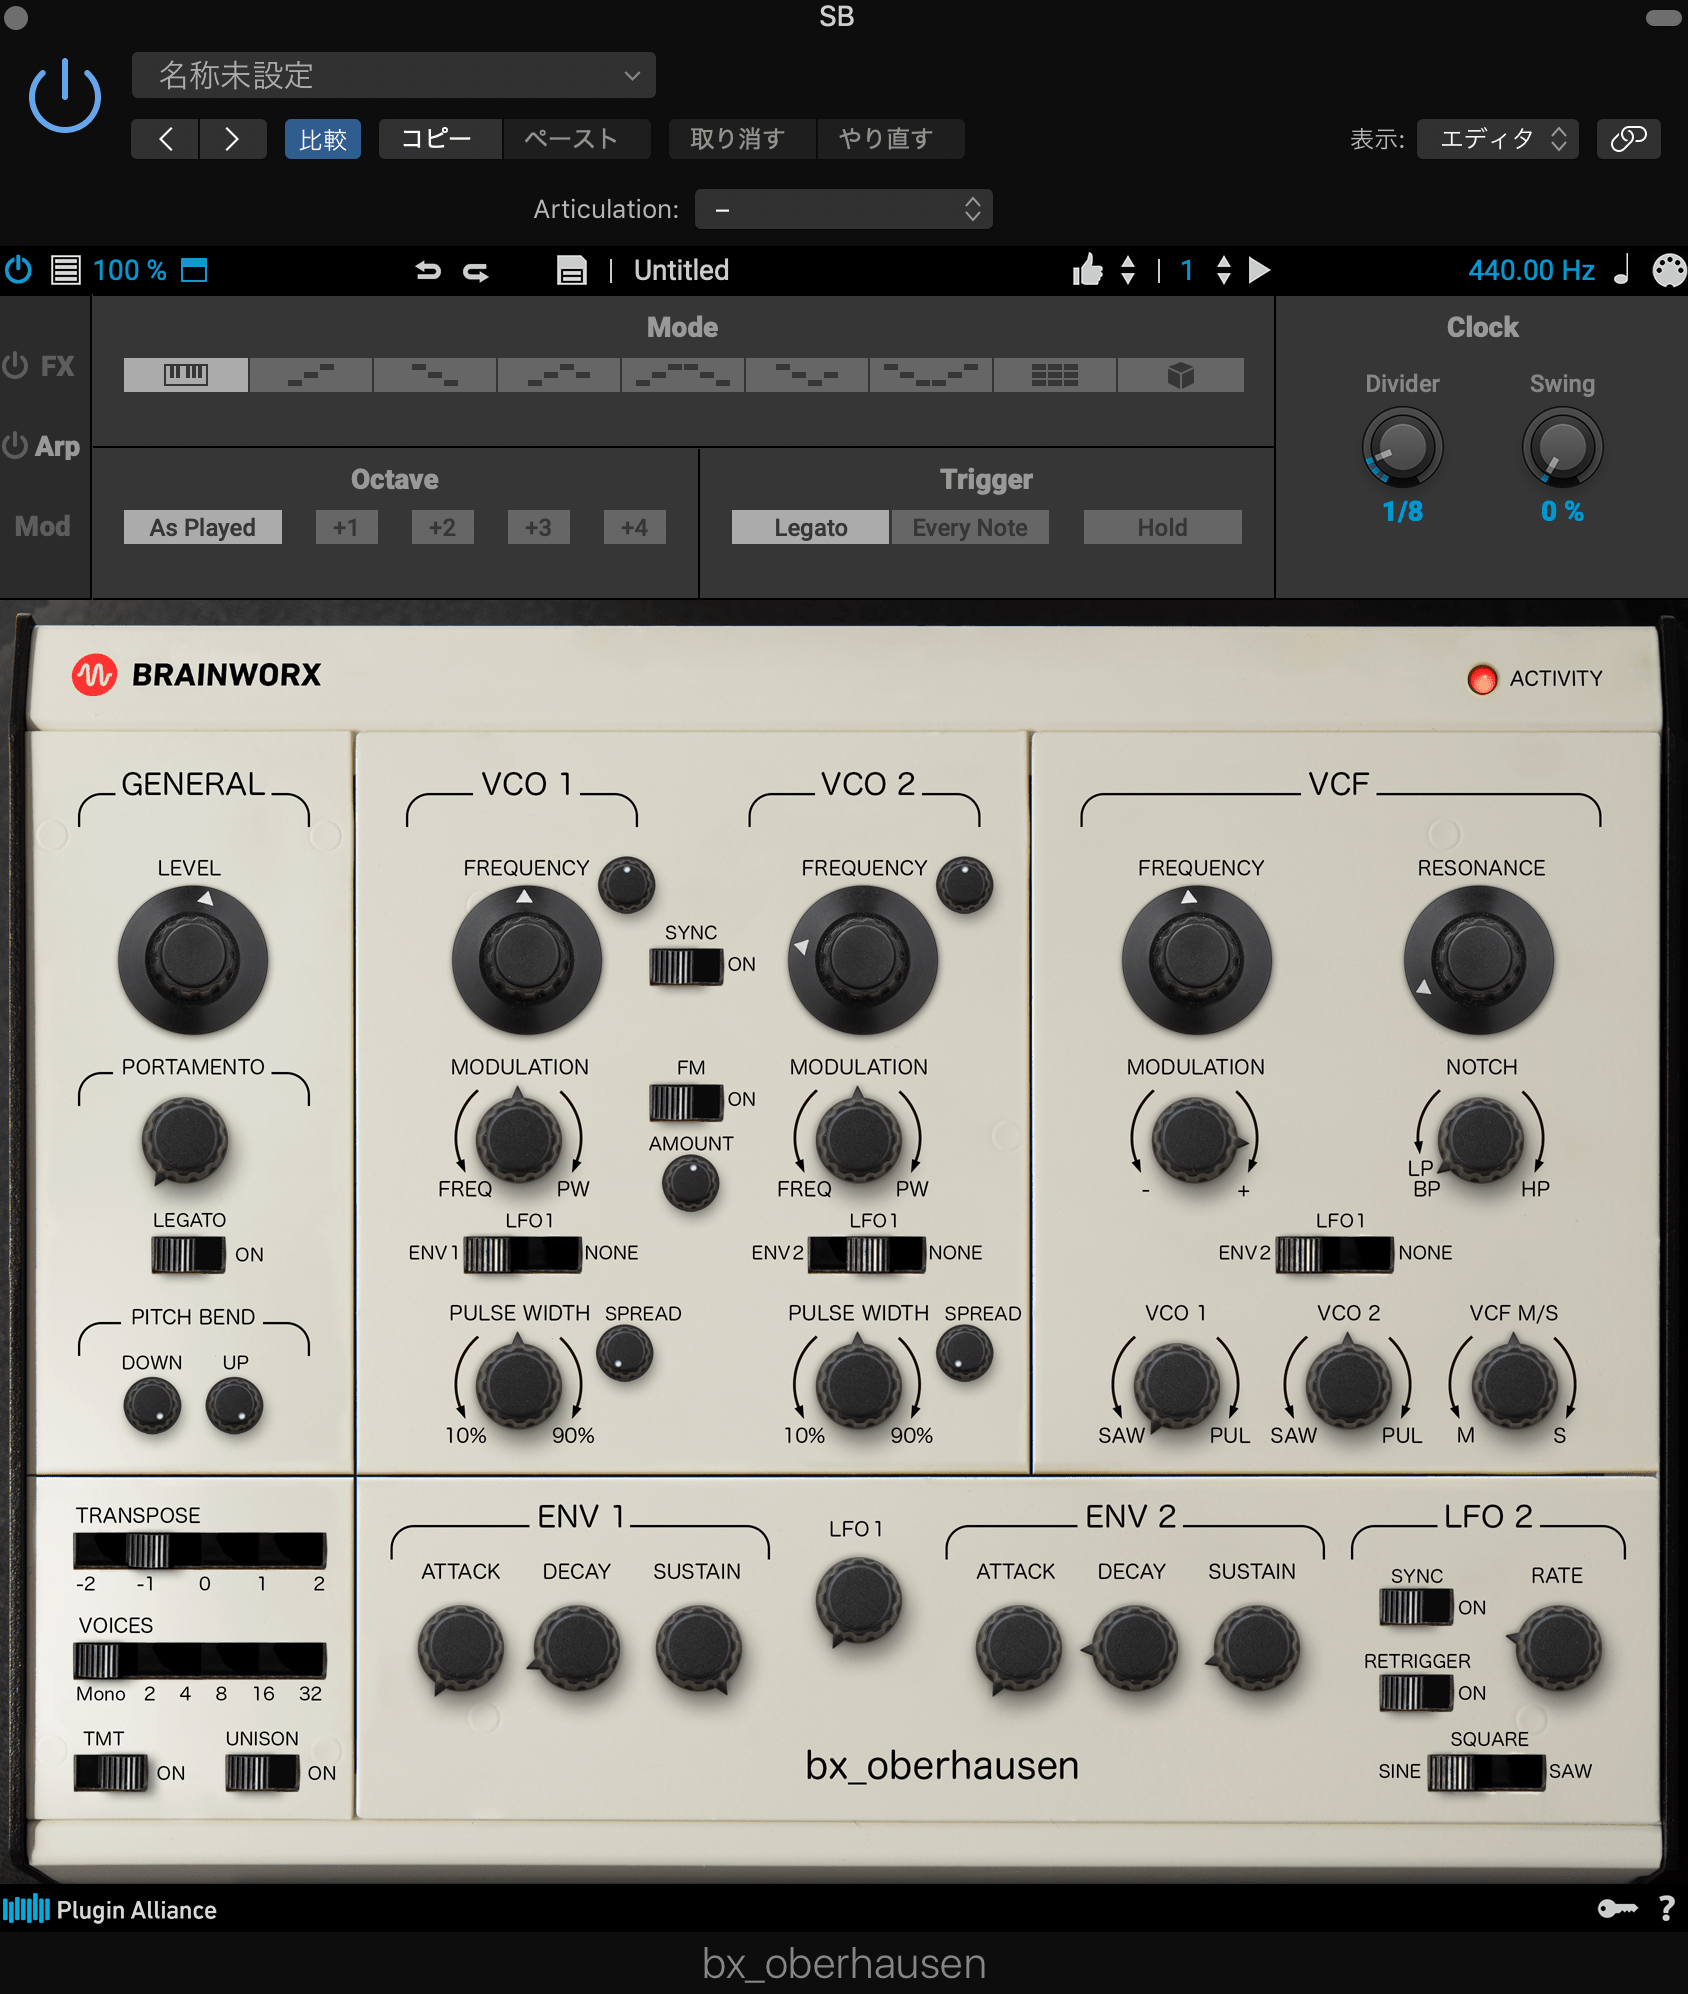The image size is (1688, 1994).
Task: Click the window size icon next to 100 %
Action: 194,270
